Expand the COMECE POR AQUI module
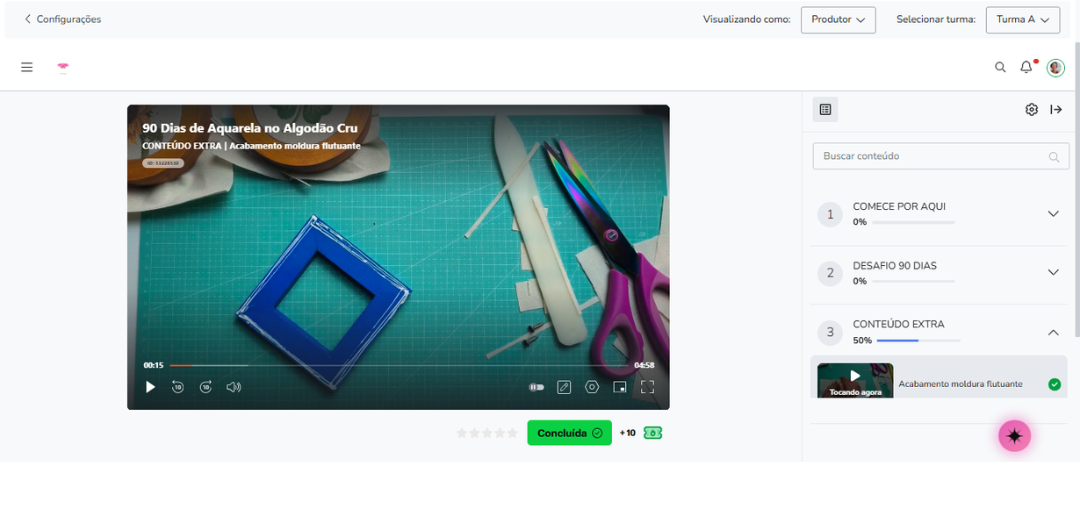The width and height of the screenshot is (1080, 505). 1053,214
